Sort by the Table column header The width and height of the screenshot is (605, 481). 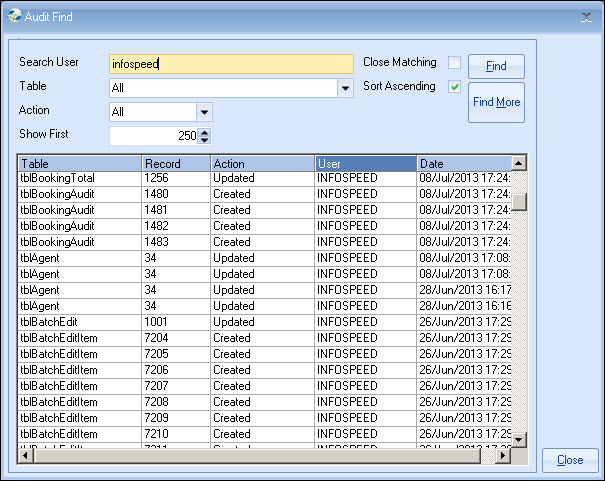pyautogui.click(x=79, y=163)
